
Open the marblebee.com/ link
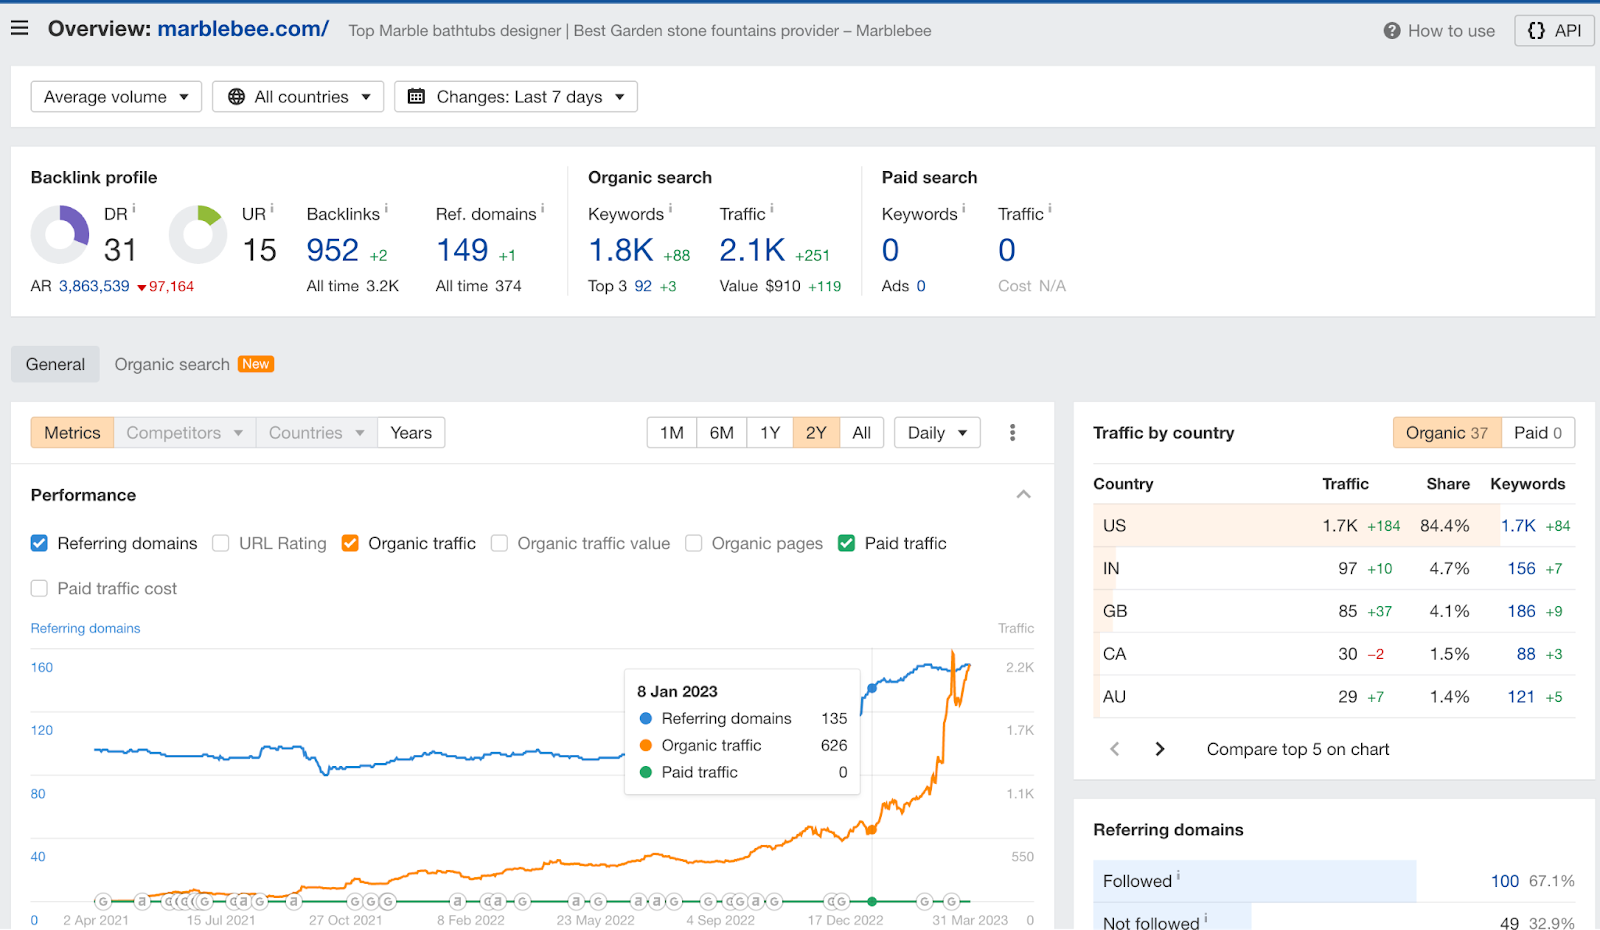[x=243, y=29]
